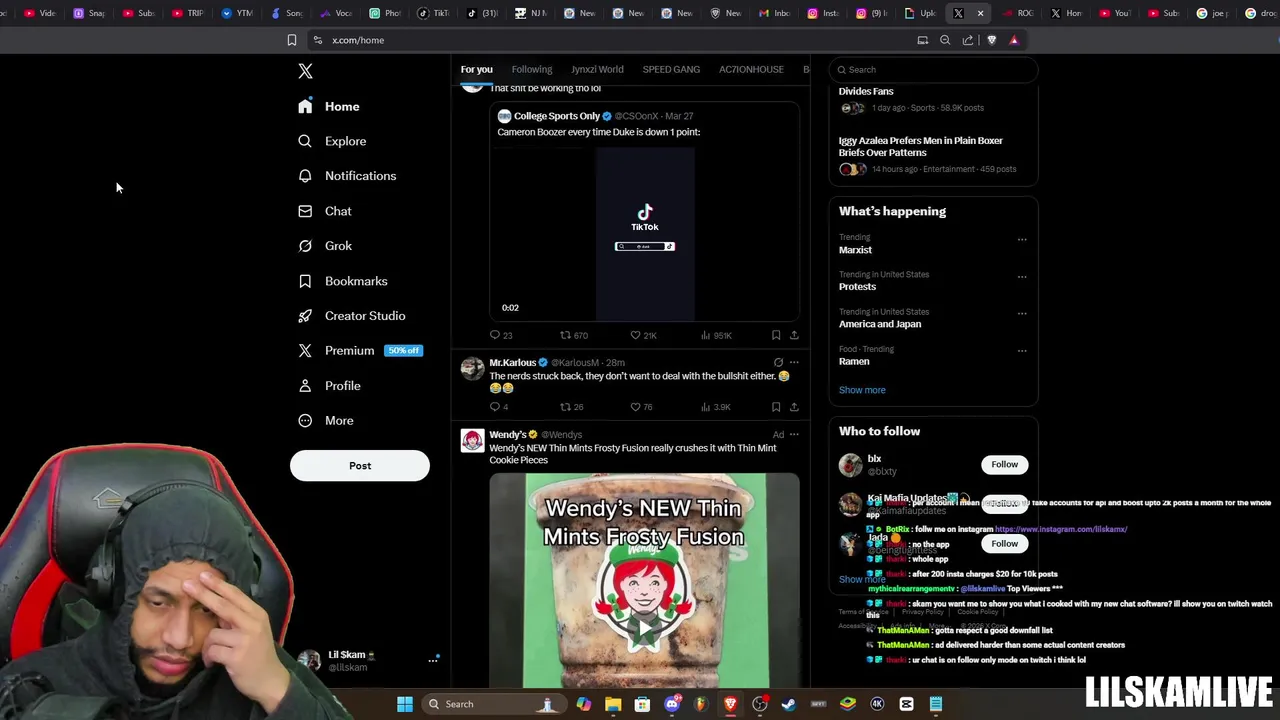Open Discord from the taskbar
This screenshot has width=1280, height=720.
point(672,704)
